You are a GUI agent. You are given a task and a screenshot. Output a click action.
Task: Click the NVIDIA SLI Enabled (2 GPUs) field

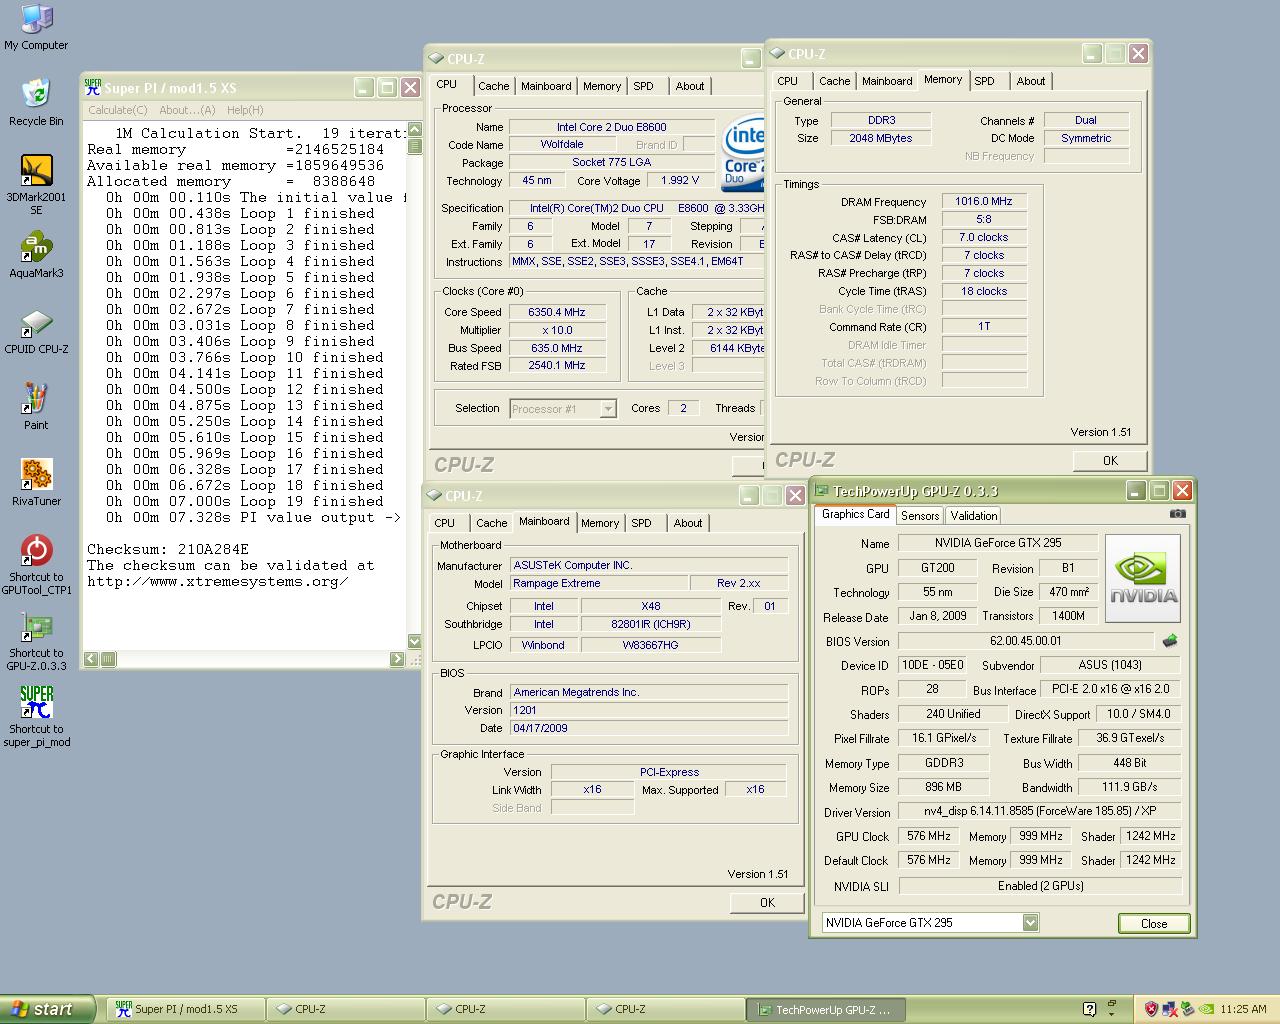click(x=1040, y=886)
